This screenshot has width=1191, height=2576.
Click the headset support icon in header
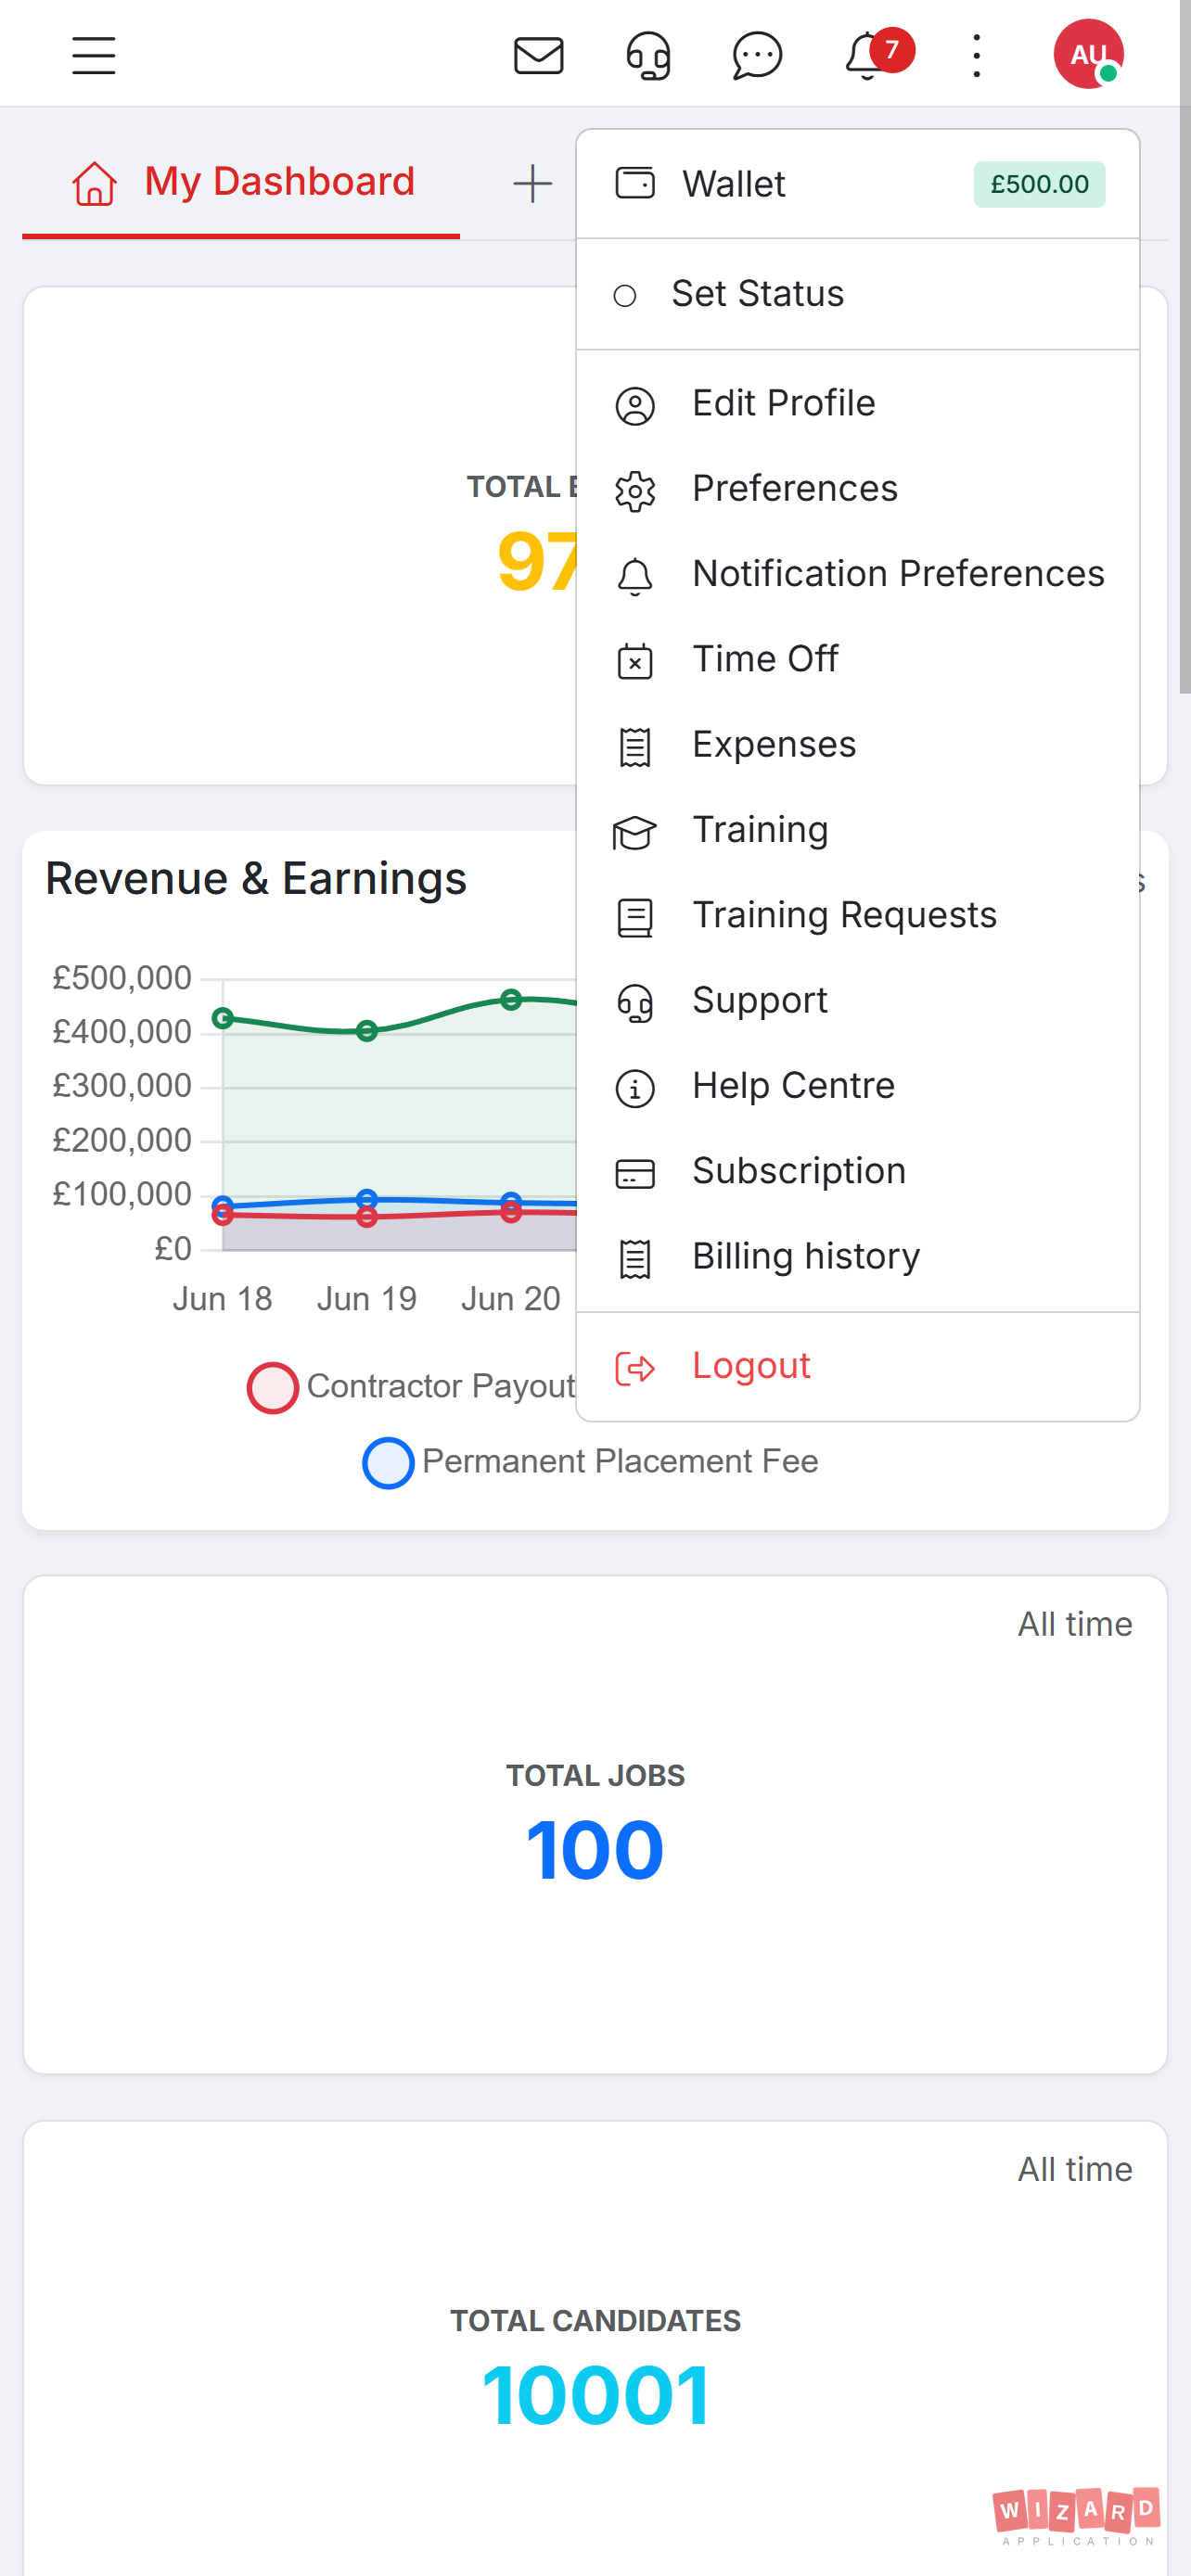click(648, 55)
